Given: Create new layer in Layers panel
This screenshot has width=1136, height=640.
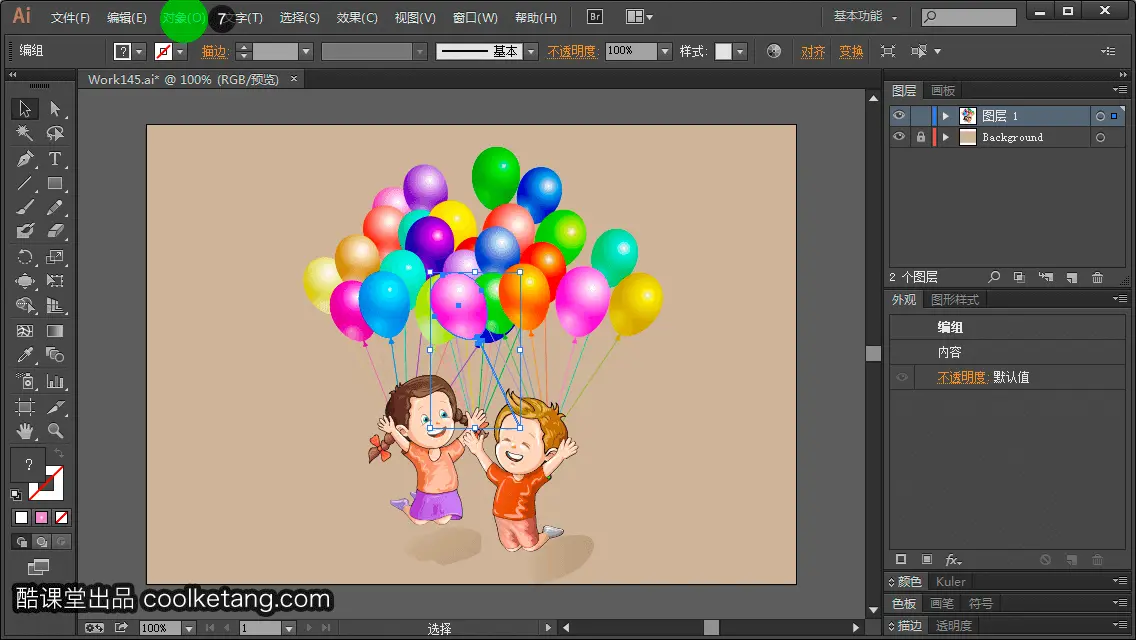Looking at the screenshot, I should point(1072,278).
